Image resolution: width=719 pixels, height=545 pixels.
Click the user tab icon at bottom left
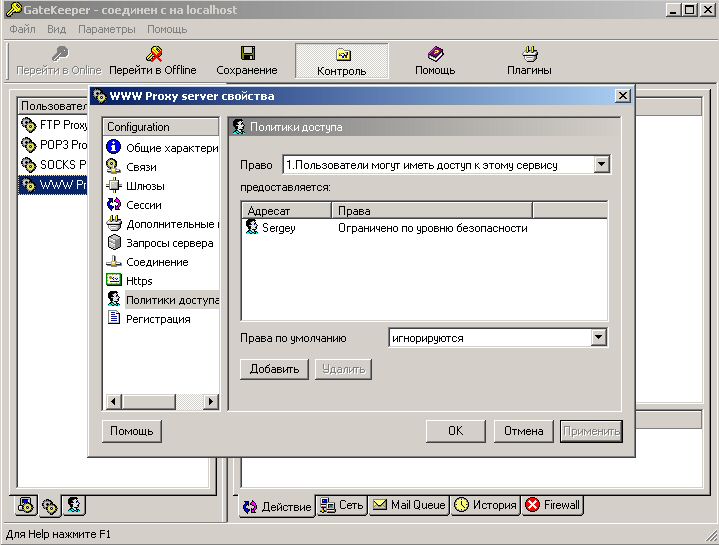pyautogui.click(x=74, y=505)
